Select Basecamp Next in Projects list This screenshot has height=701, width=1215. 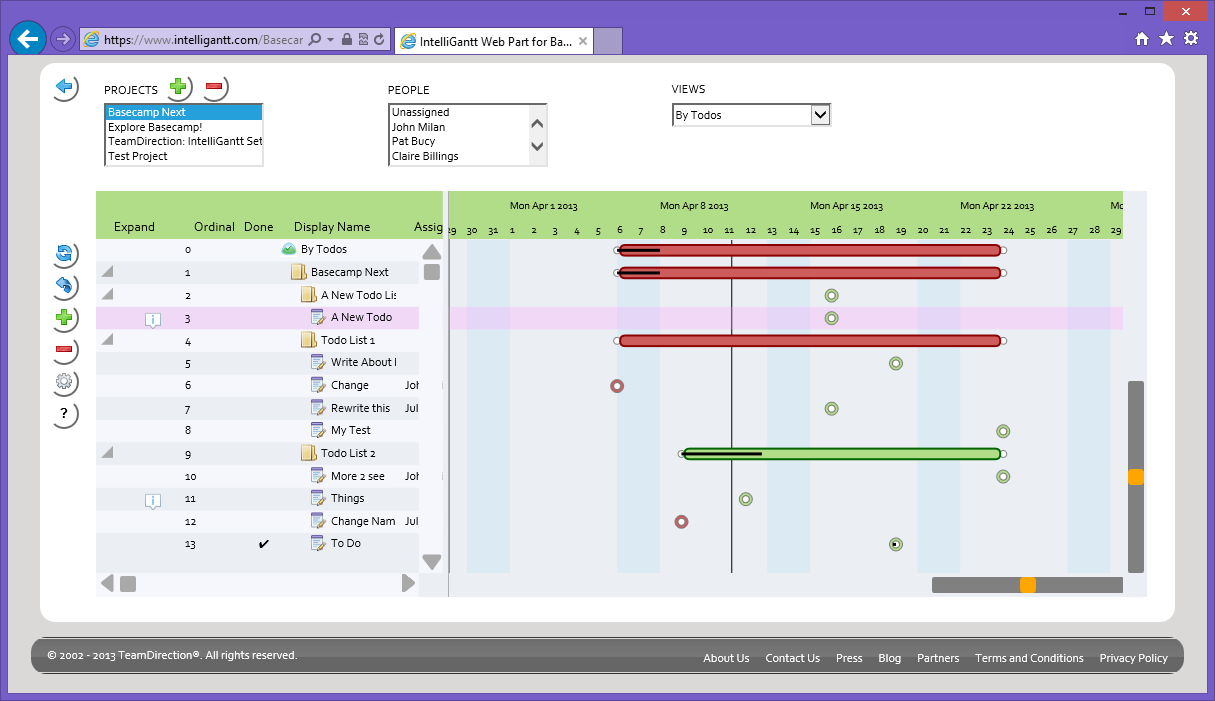[183, 112]
